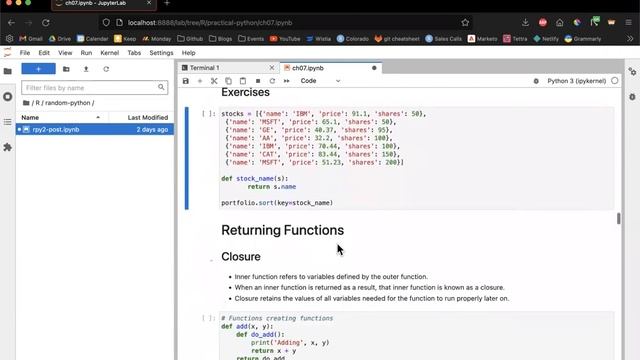
Task: Refresh the file list
Action: coord(106,69)
